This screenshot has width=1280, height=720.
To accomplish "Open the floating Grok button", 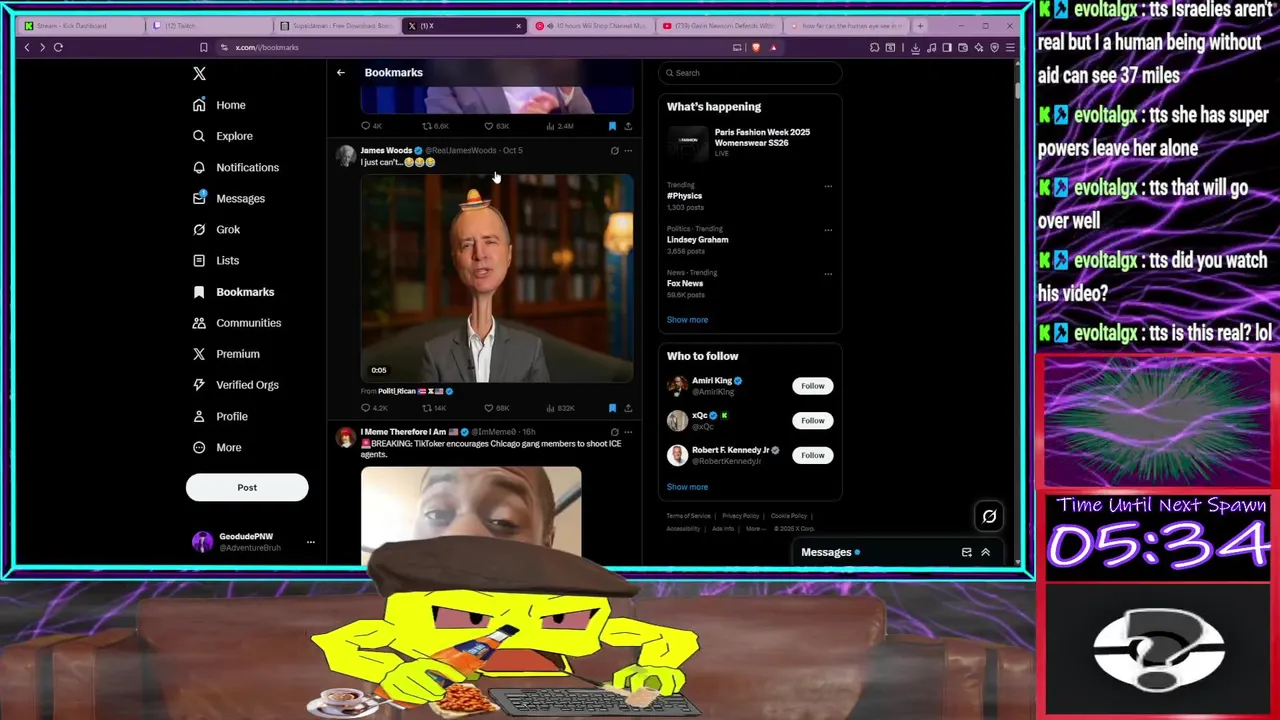I will pyautogui.click(x=989, y=516).
